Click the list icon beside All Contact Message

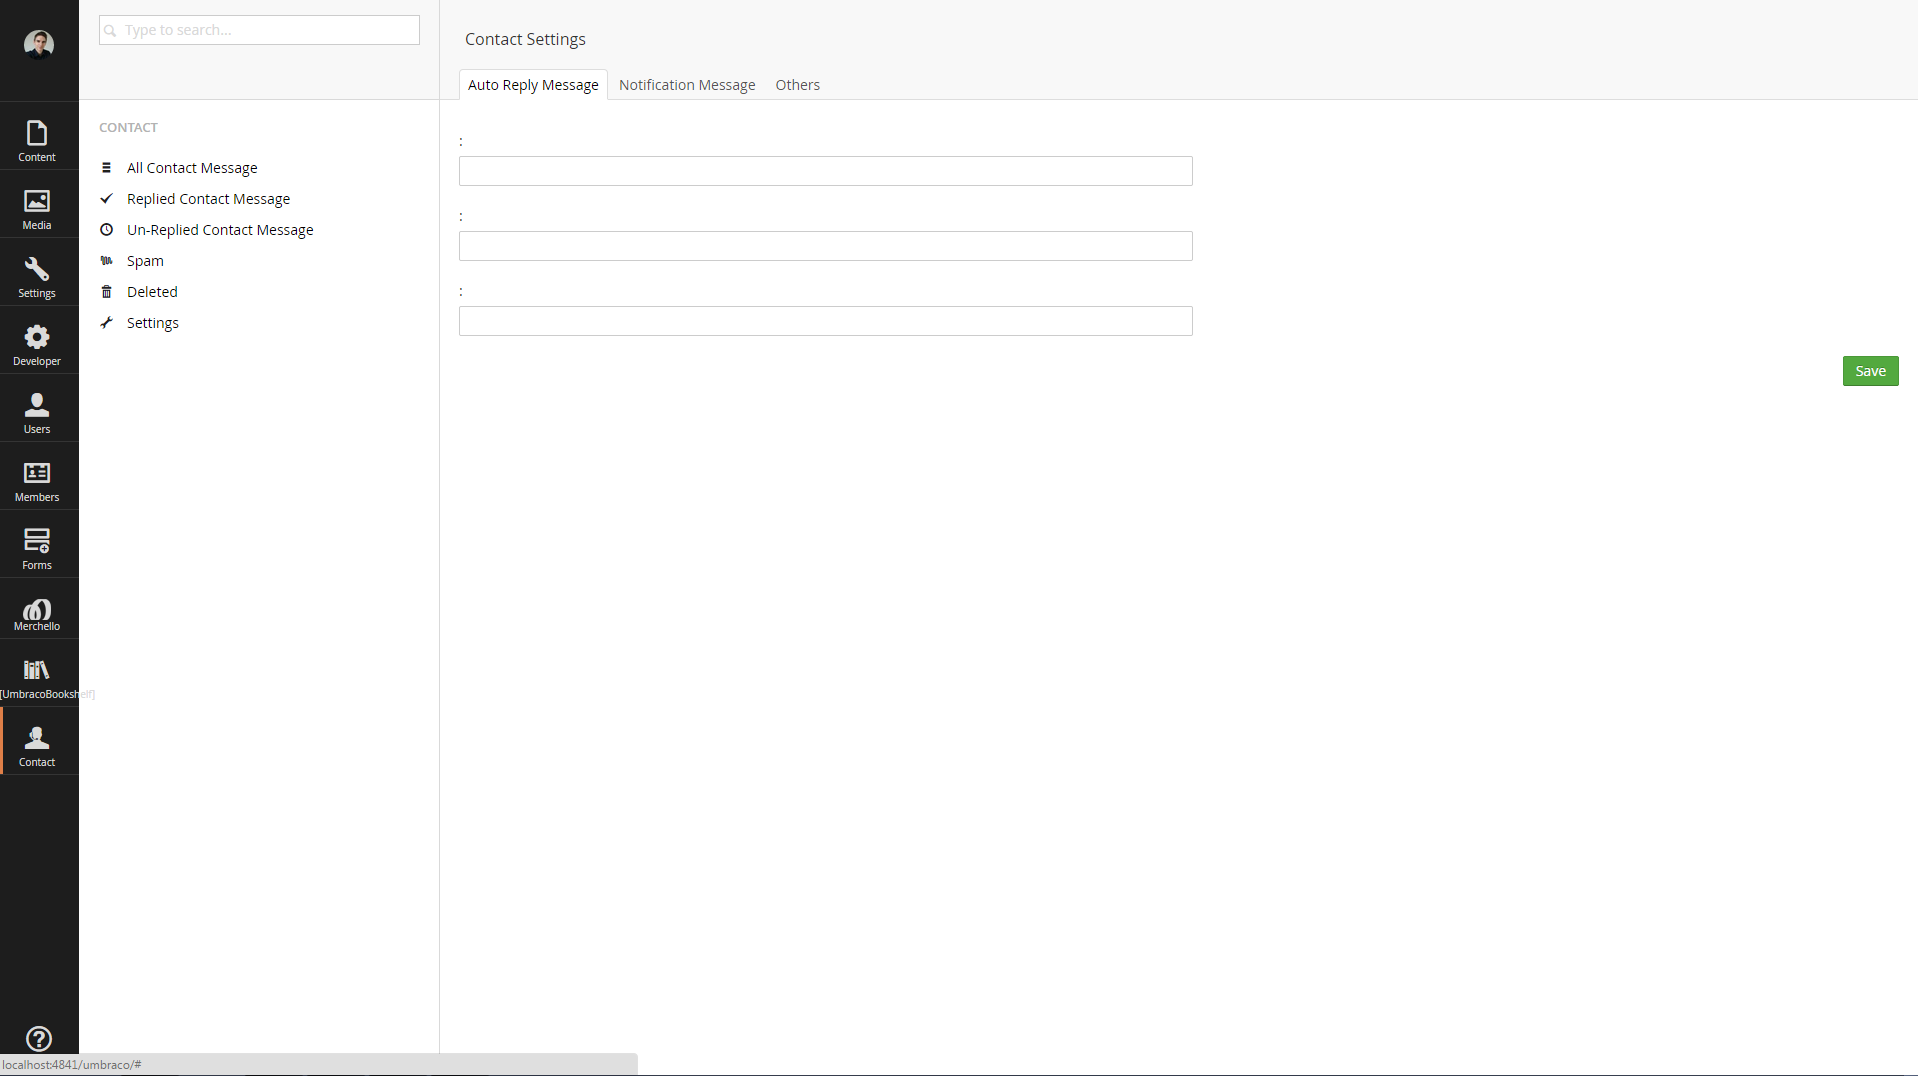106,168
